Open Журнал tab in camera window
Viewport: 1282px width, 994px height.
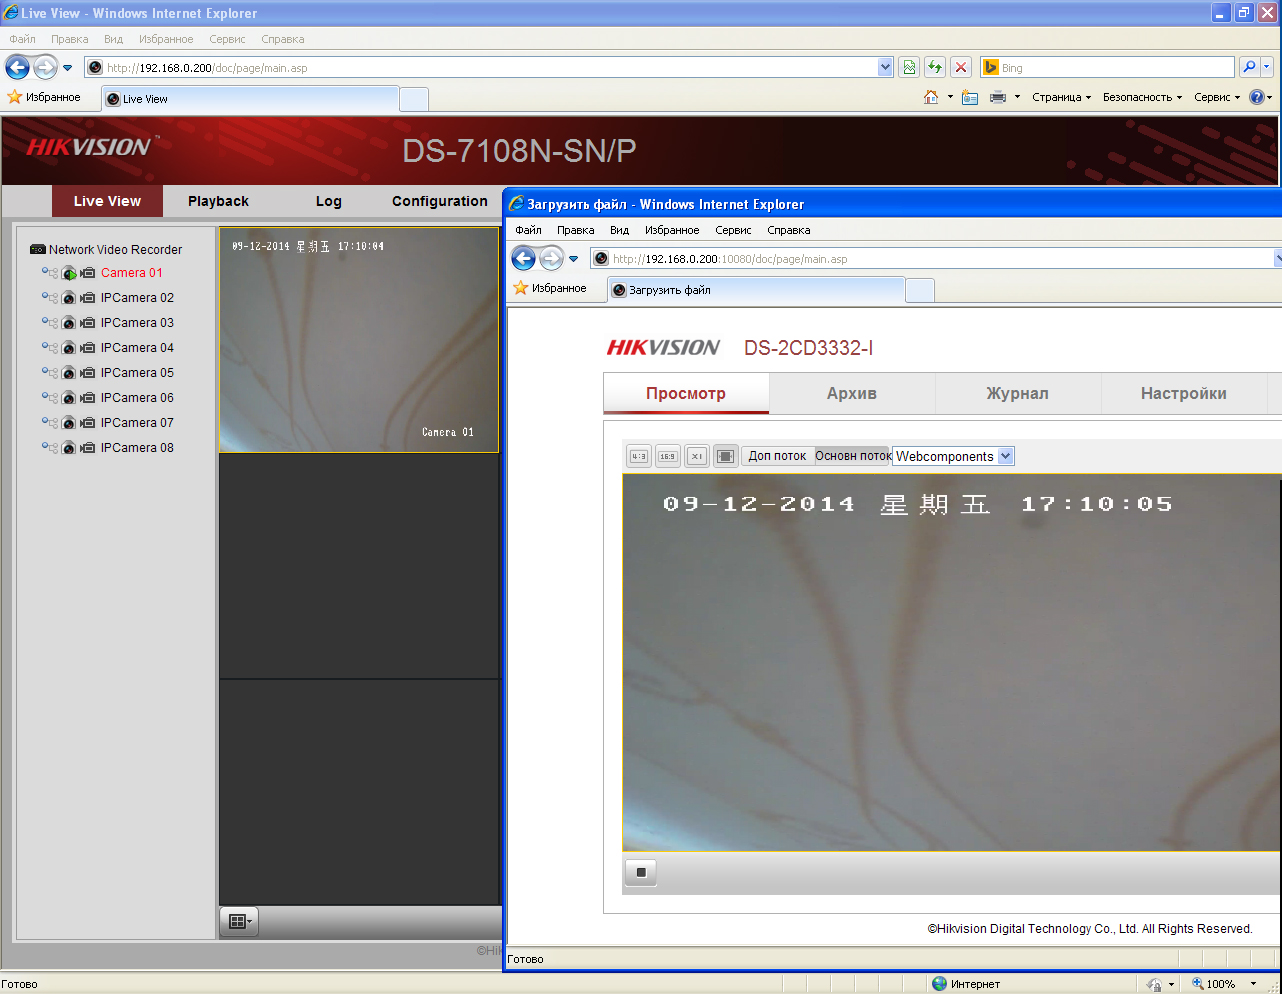[1018, 393]
